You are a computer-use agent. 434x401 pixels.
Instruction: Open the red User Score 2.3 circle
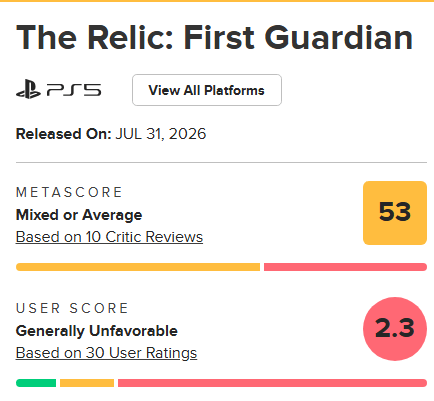pyautogui.click(x=395, y=329)
